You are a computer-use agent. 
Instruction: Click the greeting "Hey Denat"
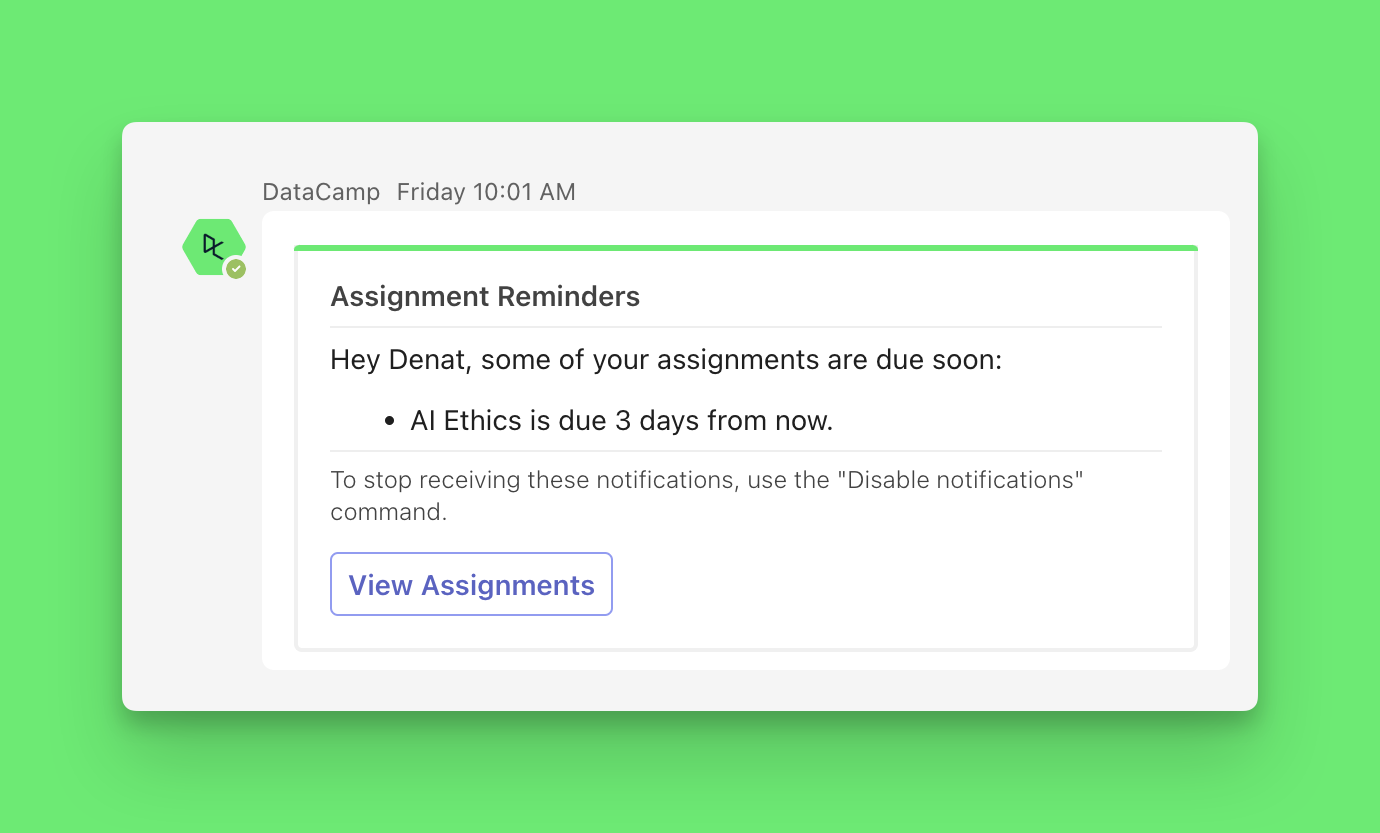pos(399,359)
